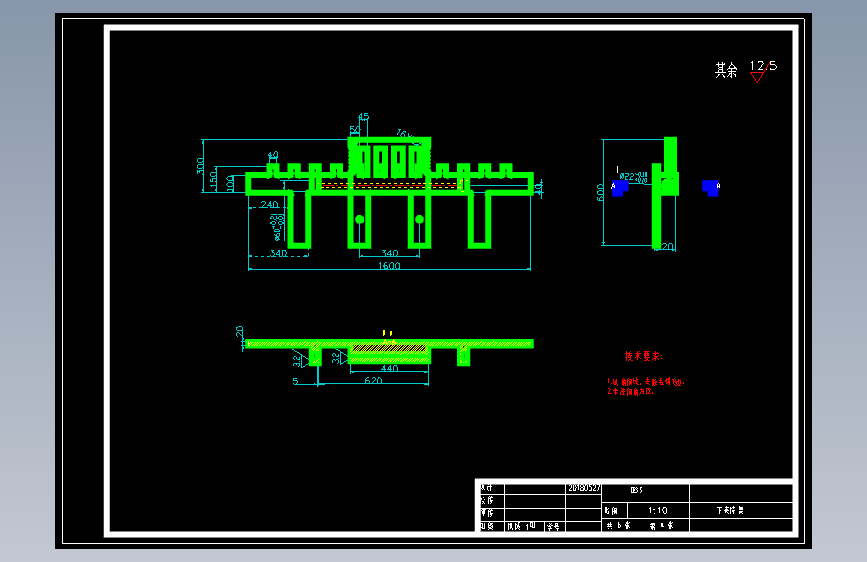Click the 45 dimension above the top block
867x562 pixels.
pos(363,117)
